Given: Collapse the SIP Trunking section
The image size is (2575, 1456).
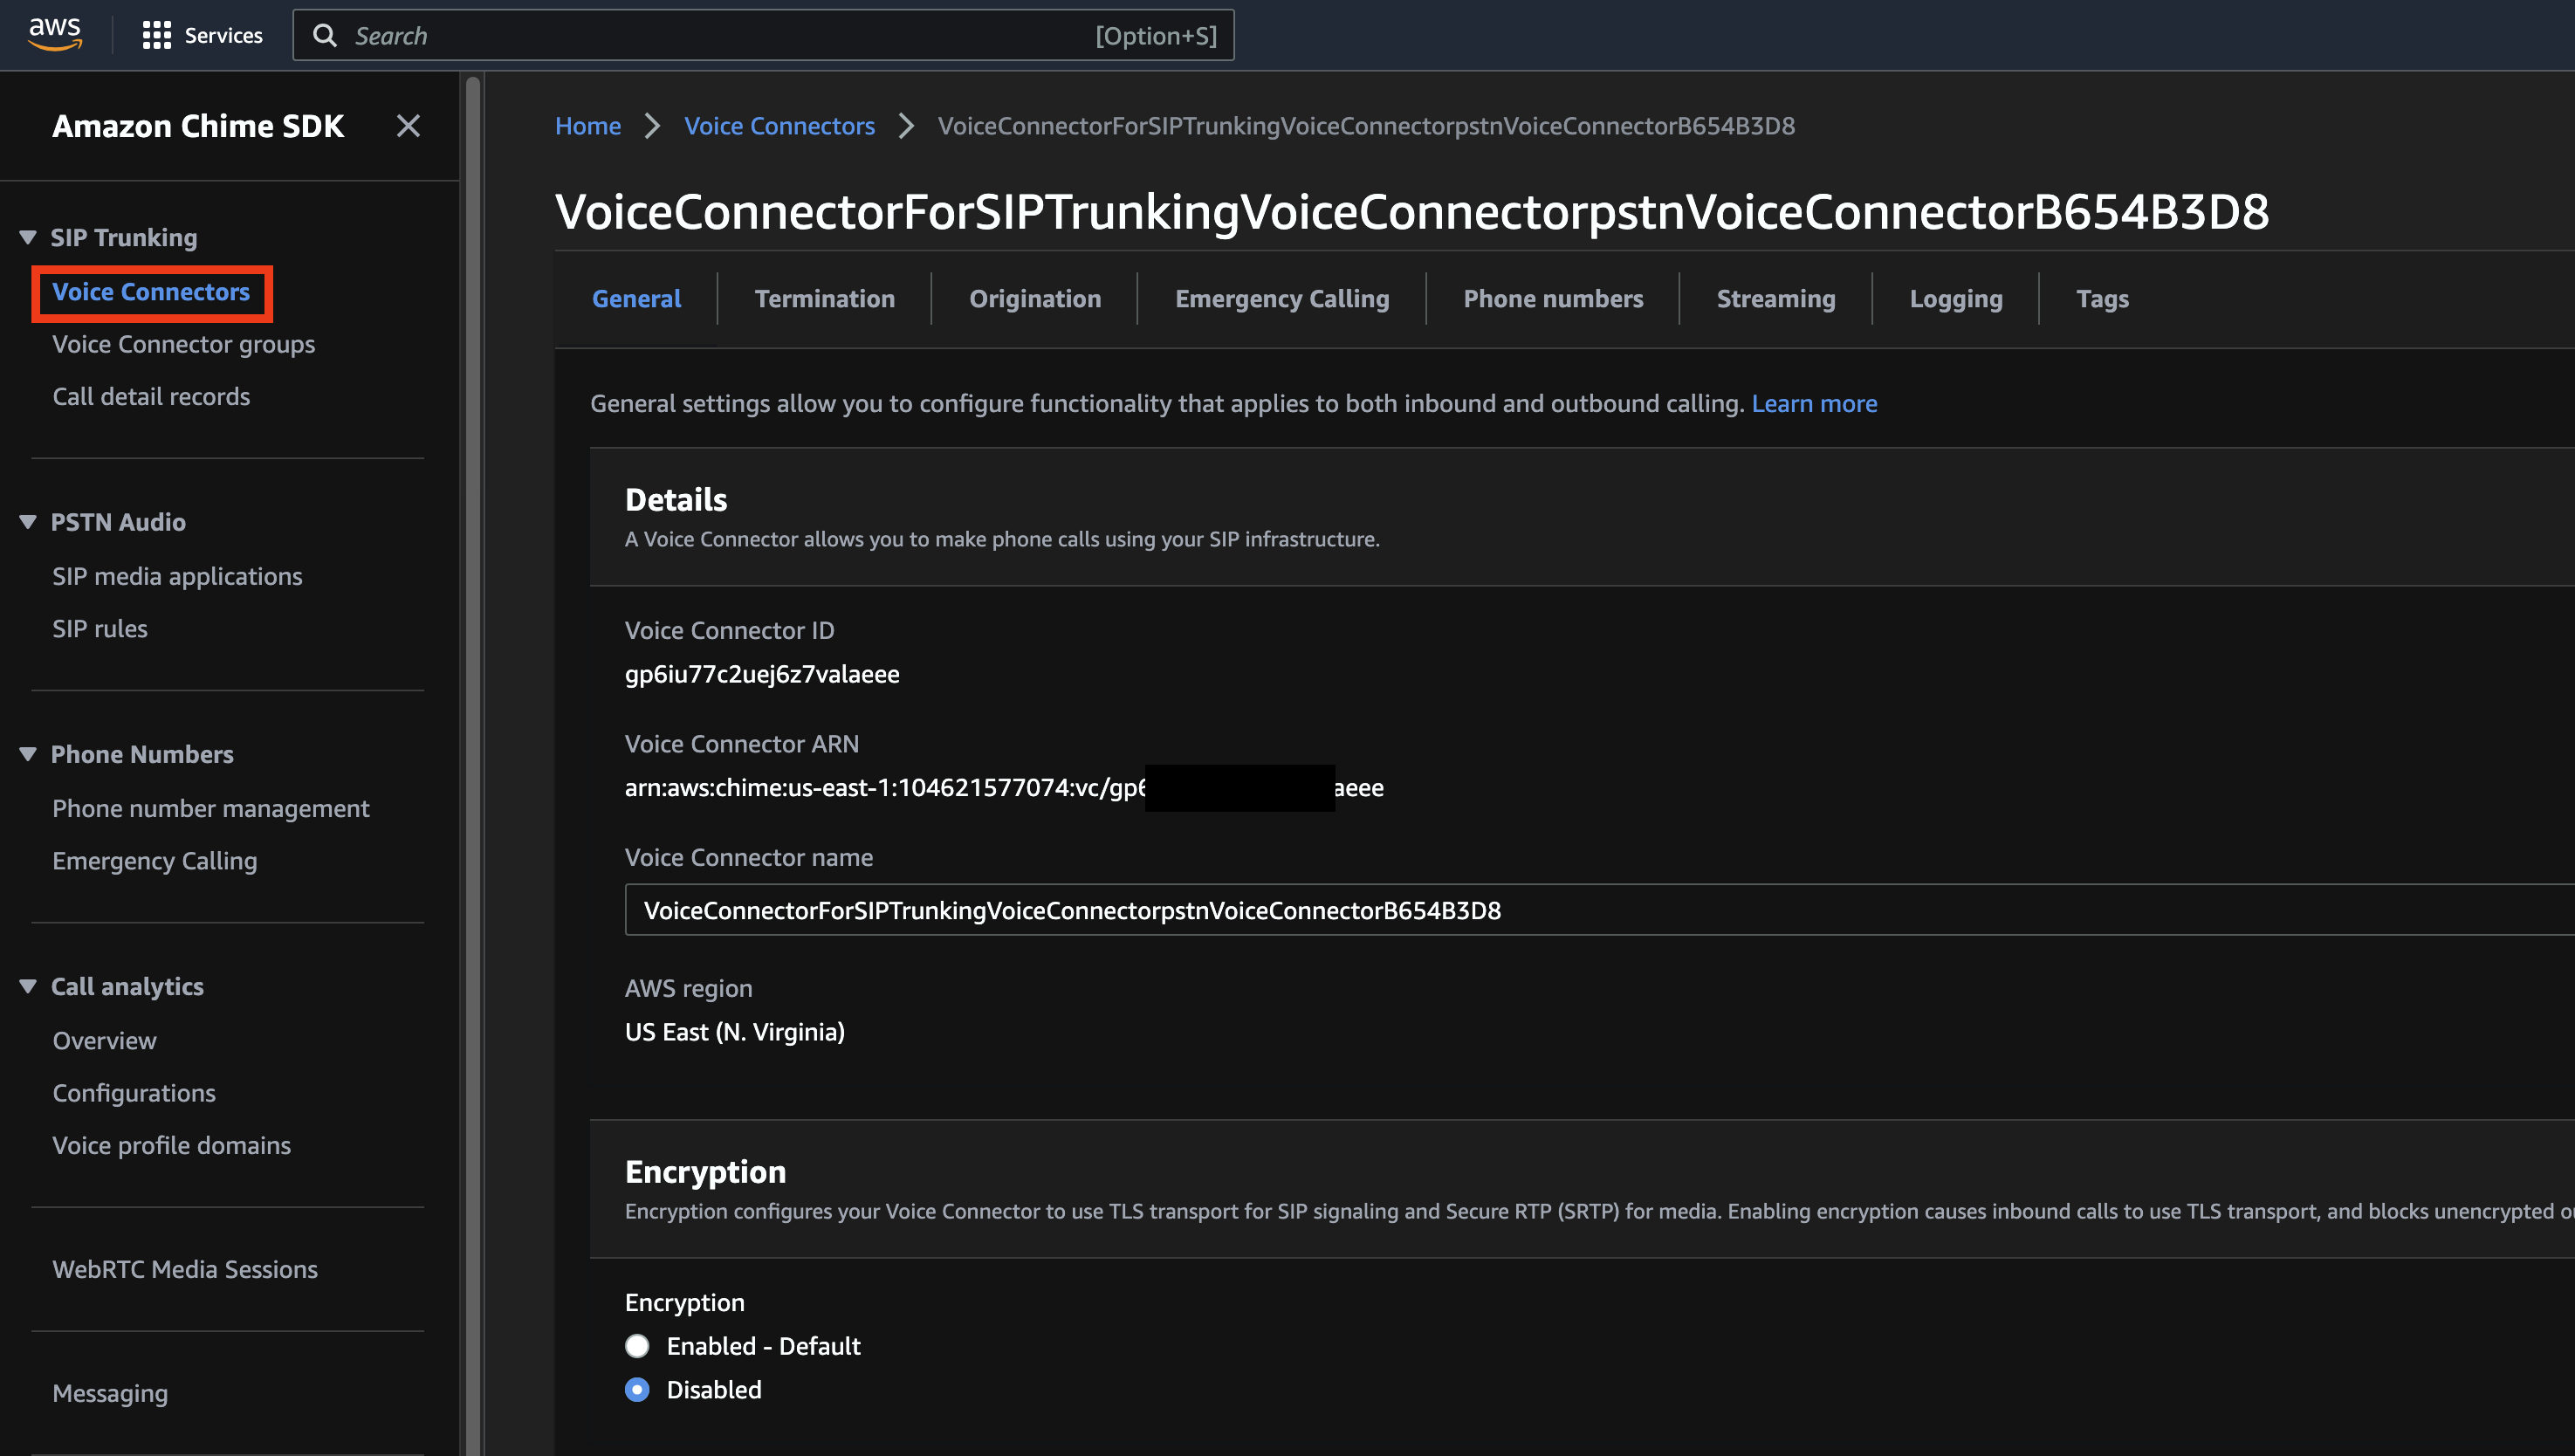Looking at the screenshot, I should coord(28,237).
